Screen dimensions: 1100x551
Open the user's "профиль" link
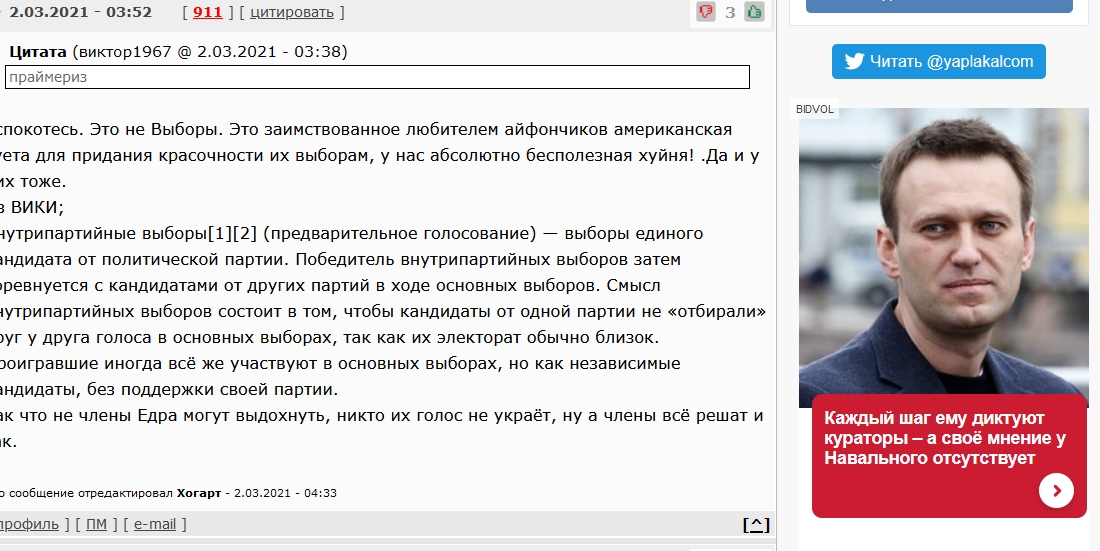(28, 524)
